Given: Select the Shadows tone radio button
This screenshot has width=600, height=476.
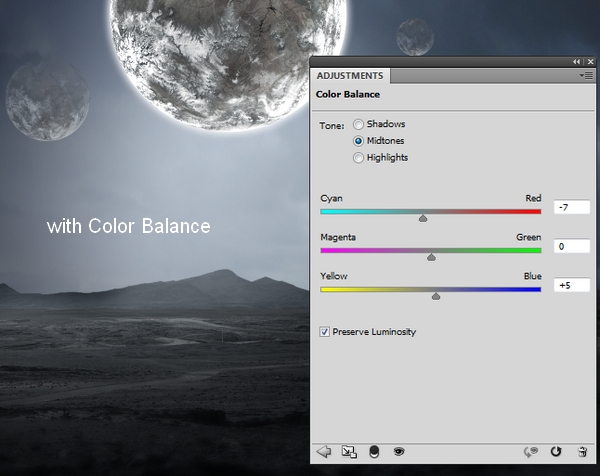Looking at the screenshot, I should (x=358, y=124).
